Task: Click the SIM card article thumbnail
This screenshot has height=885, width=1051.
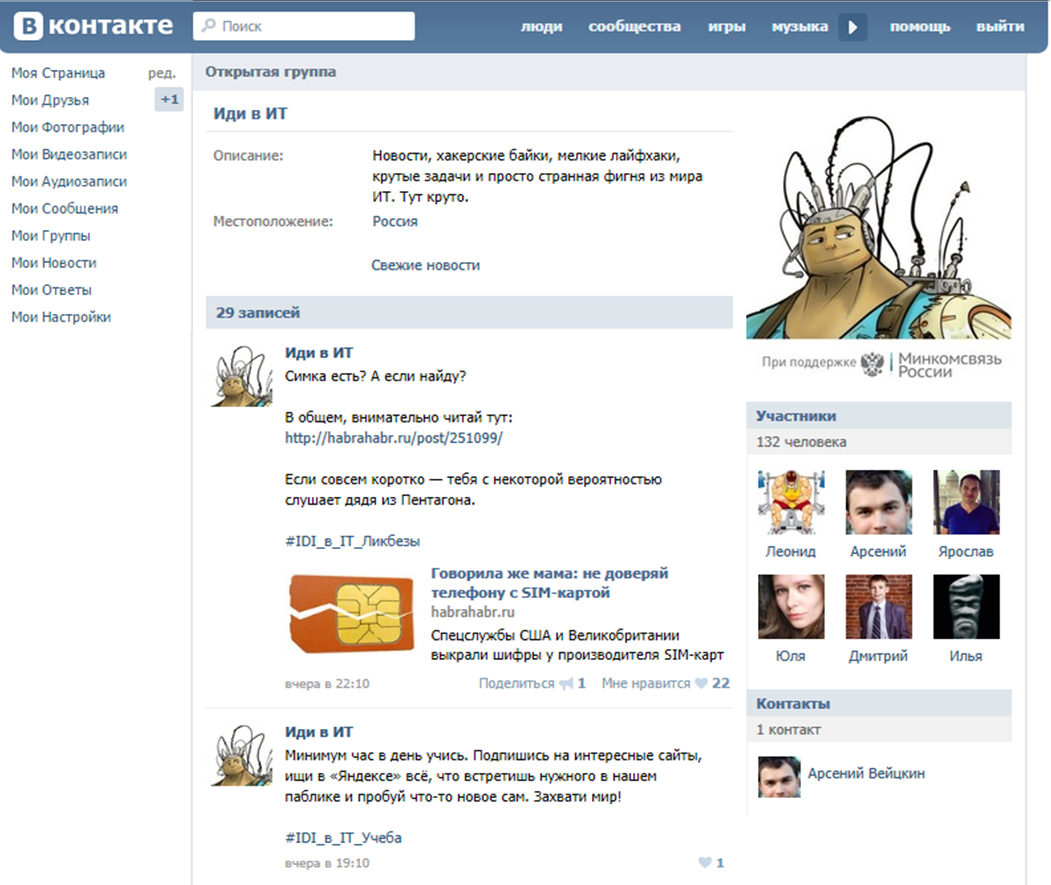Action: coord(351,610)
